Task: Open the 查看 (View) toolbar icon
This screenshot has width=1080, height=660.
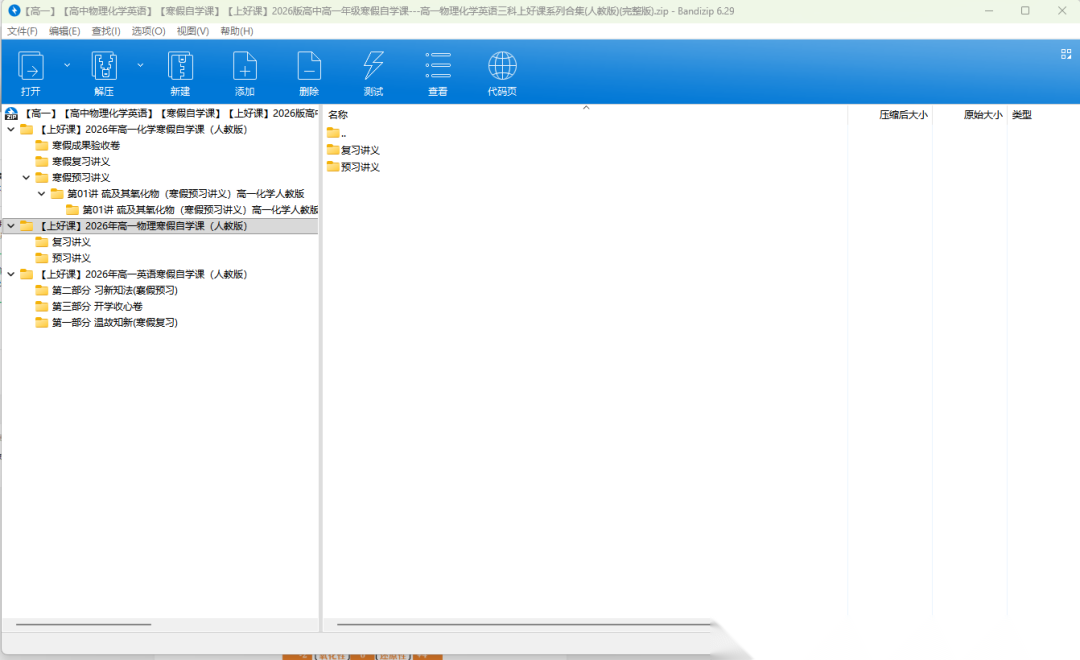Action: coord(438,67)
